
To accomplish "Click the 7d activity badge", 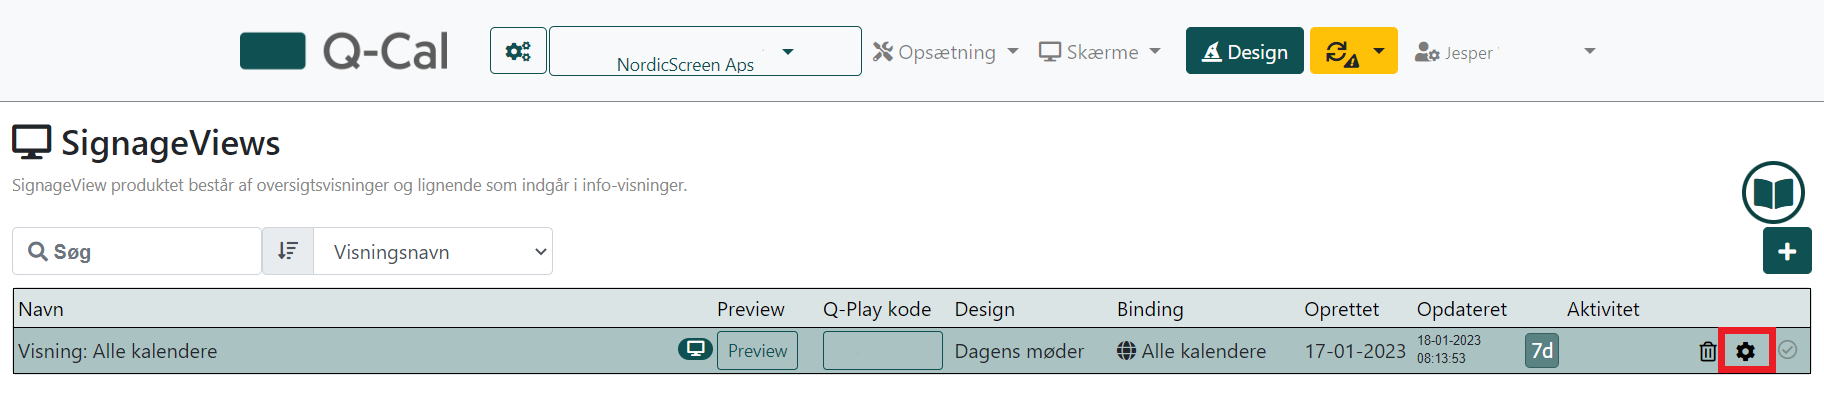I will 1542,351.
